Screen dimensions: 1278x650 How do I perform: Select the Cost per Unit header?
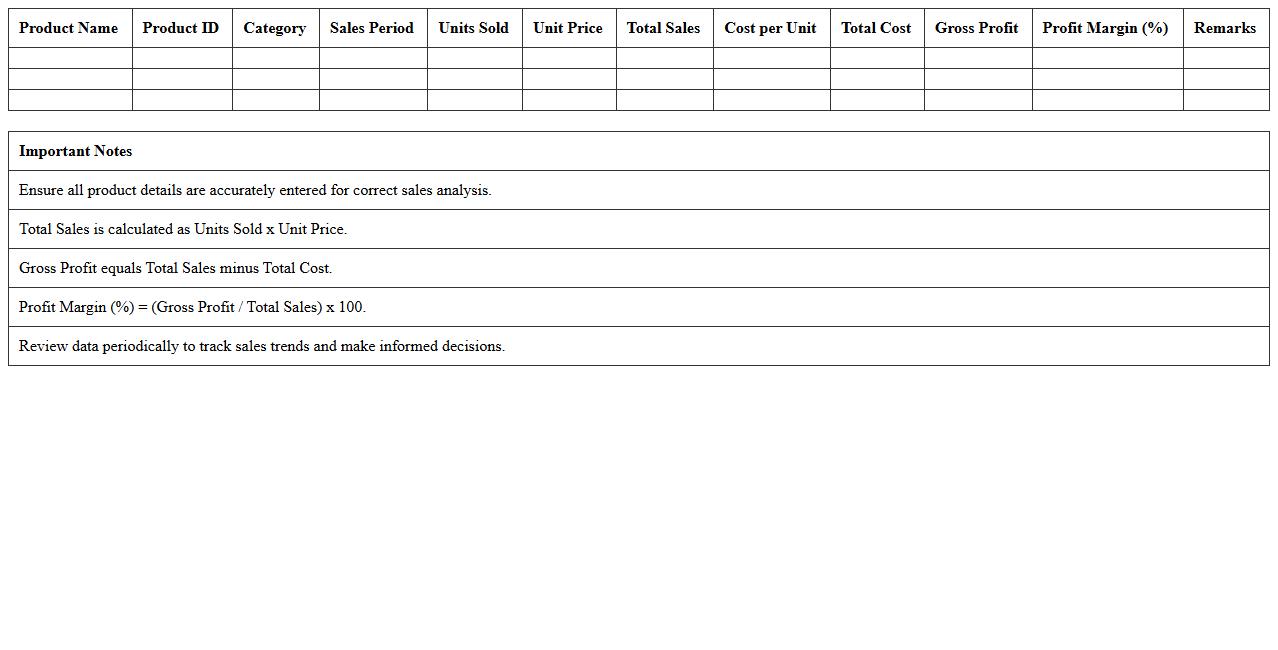(771, 28)
